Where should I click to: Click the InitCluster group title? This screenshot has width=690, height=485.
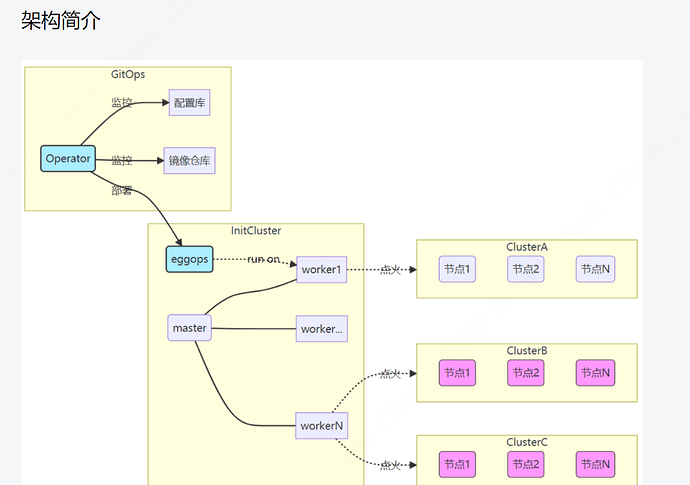256,231
